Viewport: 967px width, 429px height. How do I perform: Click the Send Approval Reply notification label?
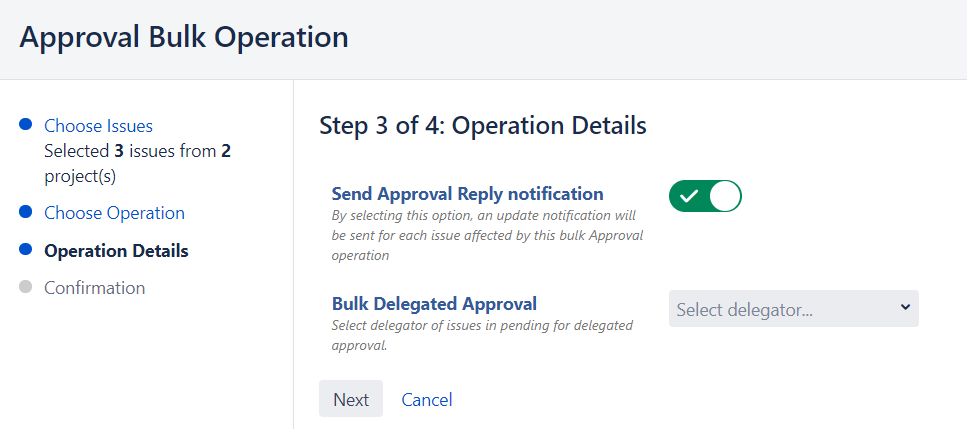[x=467, y=194]
